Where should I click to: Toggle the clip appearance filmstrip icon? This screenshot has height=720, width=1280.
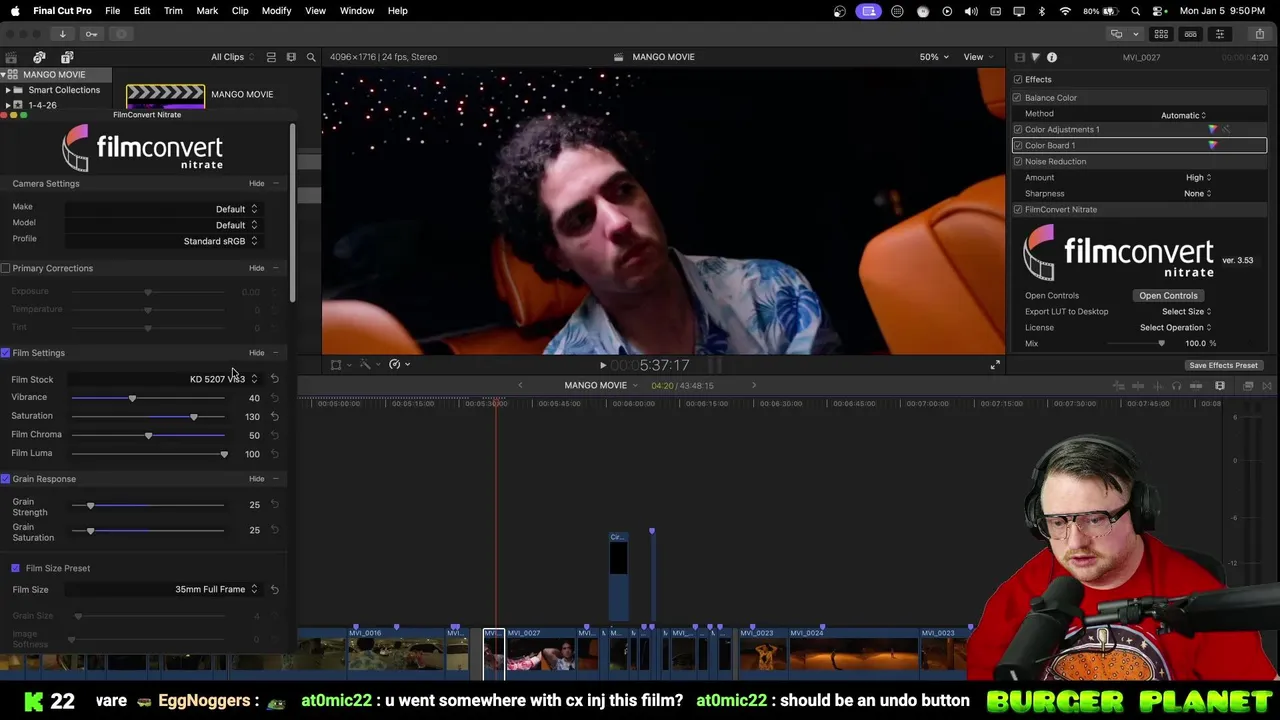[x=291, y=57]
